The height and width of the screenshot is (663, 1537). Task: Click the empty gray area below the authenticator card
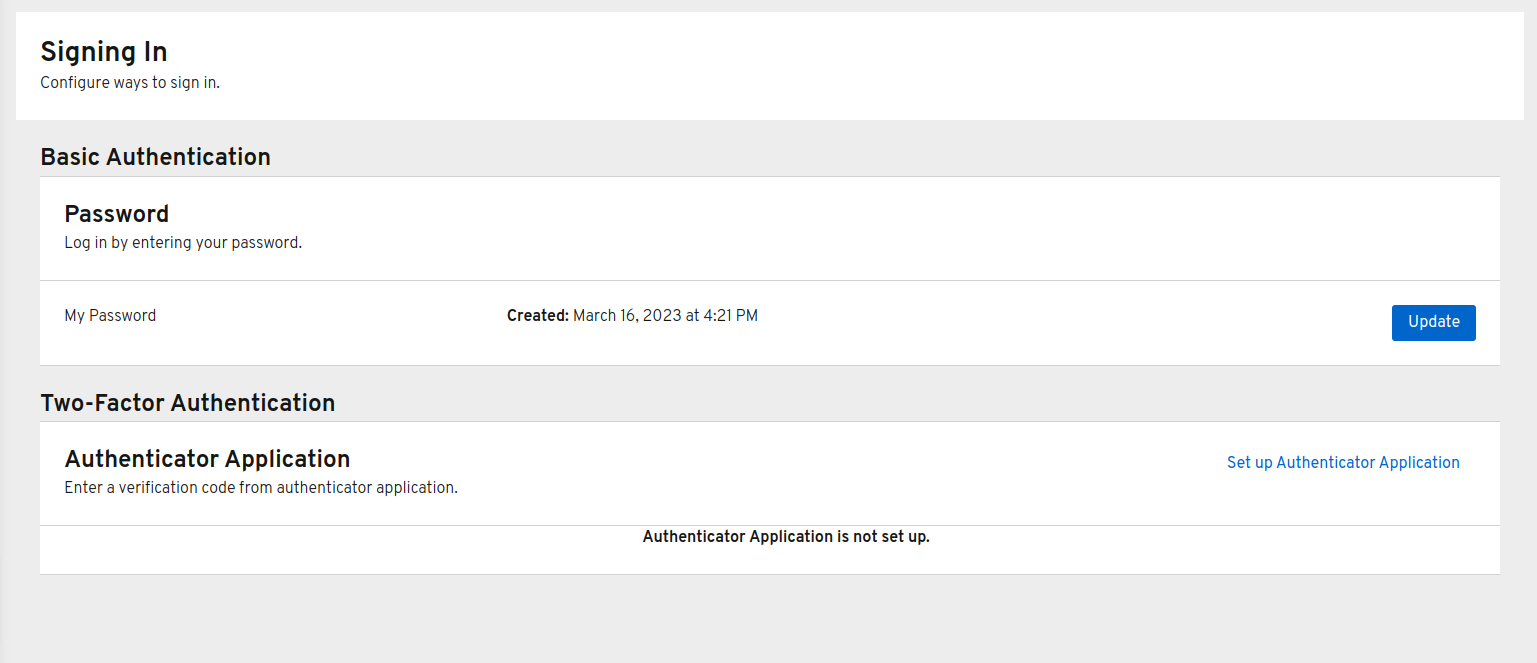[x=768, y=618]
